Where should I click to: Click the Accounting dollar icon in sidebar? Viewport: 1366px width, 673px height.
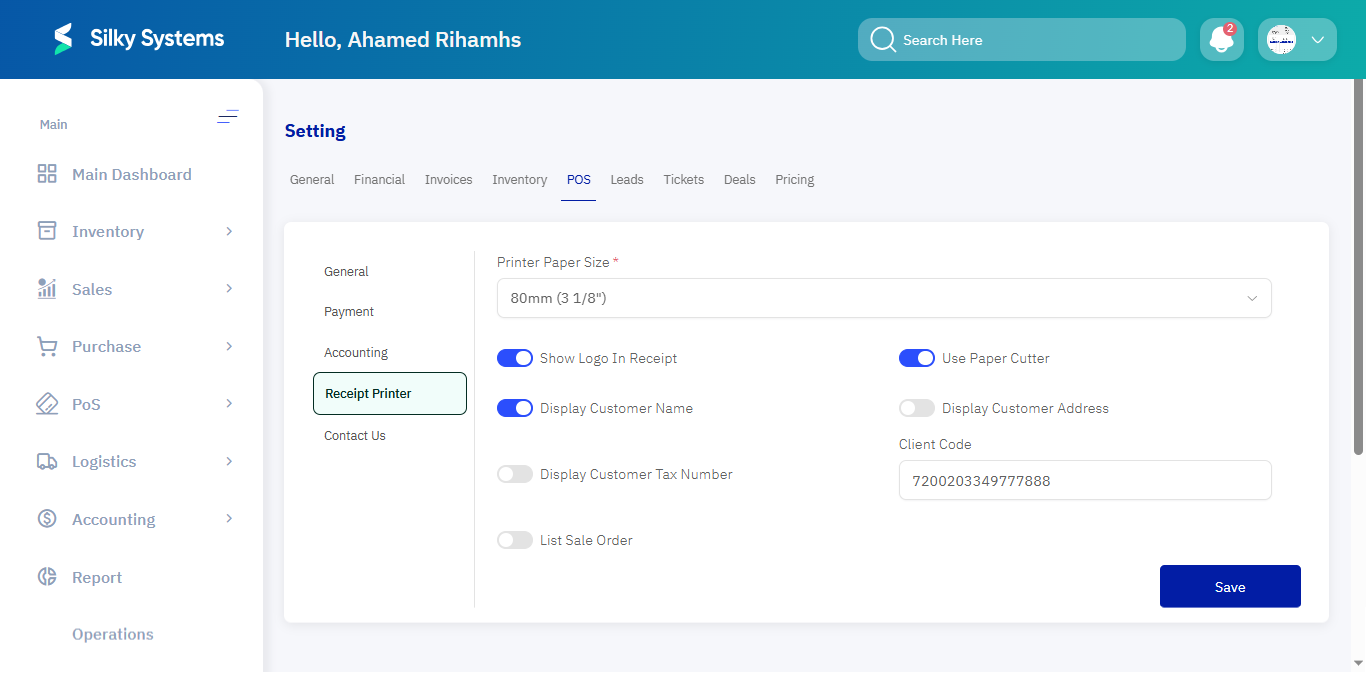[47, 519]
